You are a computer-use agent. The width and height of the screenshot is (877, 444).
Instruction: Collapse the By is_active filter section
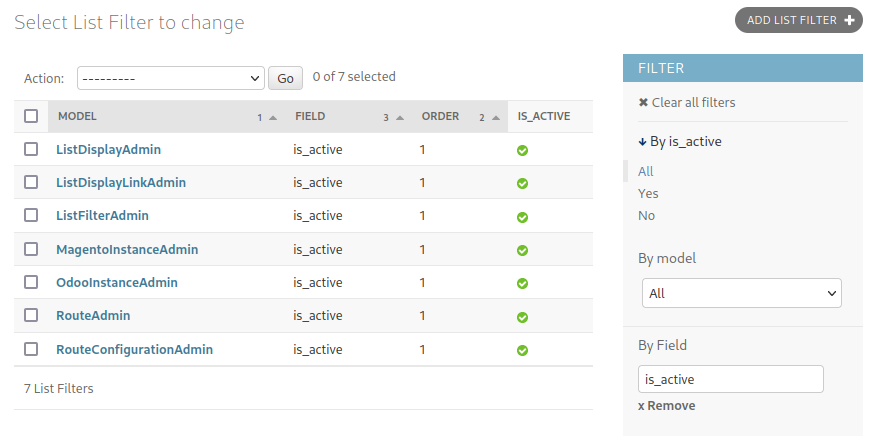click(680, 142)
